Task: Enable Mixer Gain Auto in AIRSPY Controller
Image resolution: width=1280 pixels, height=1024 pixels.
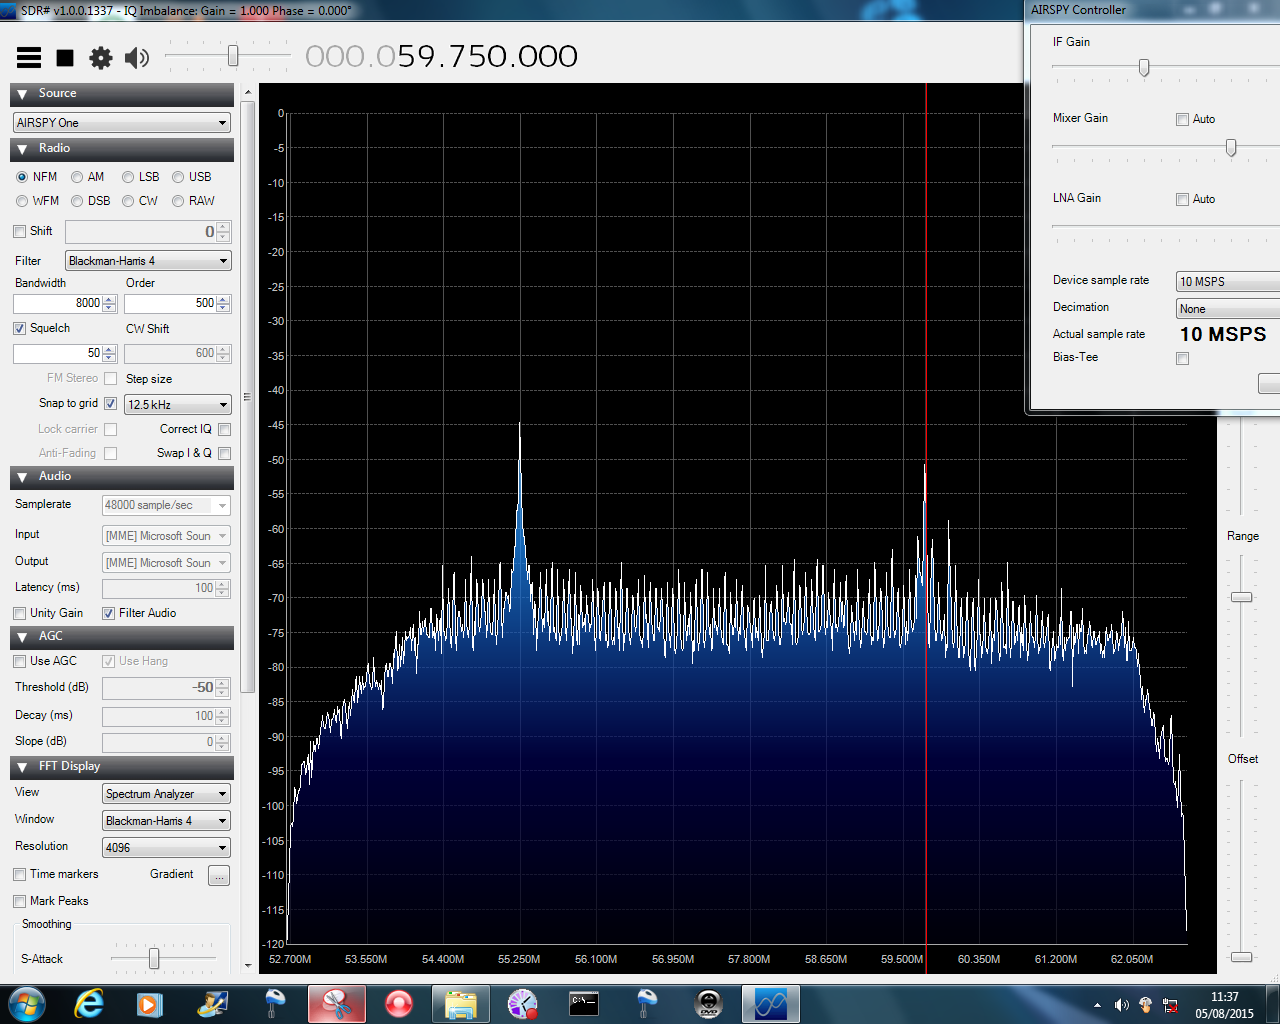Action: (1182, 119)
